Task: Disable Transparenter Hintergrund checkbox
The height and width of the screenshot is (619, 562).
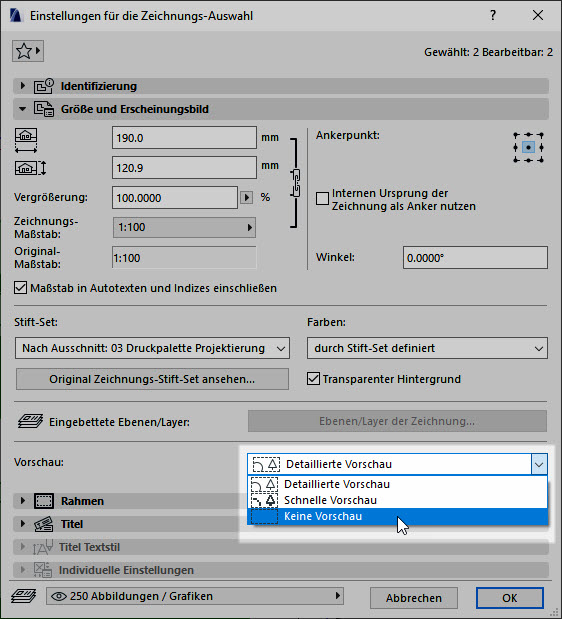Action: (x=313, y=379)
